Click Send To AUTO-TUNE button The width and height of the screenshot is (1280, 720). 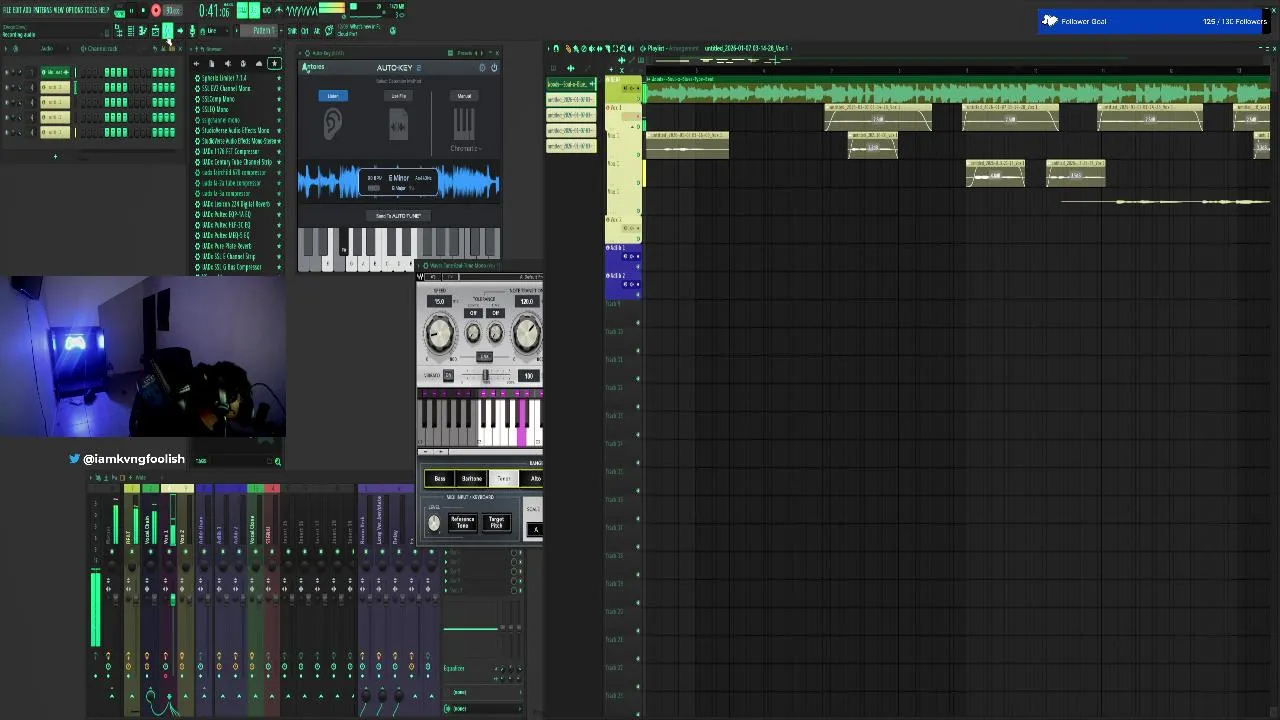398,216
